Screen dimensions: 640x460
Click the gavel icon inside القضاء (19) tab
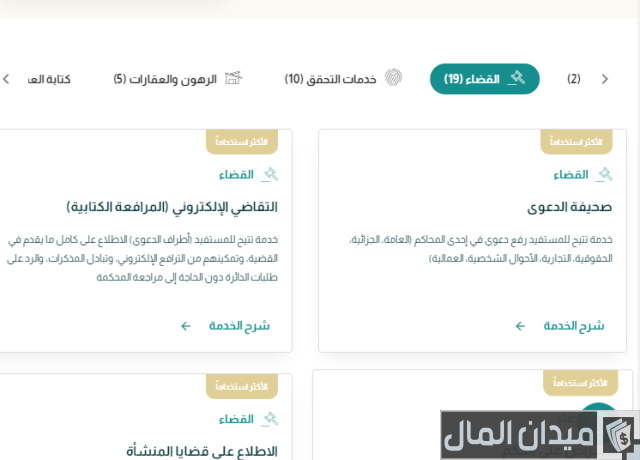(516, 78)
